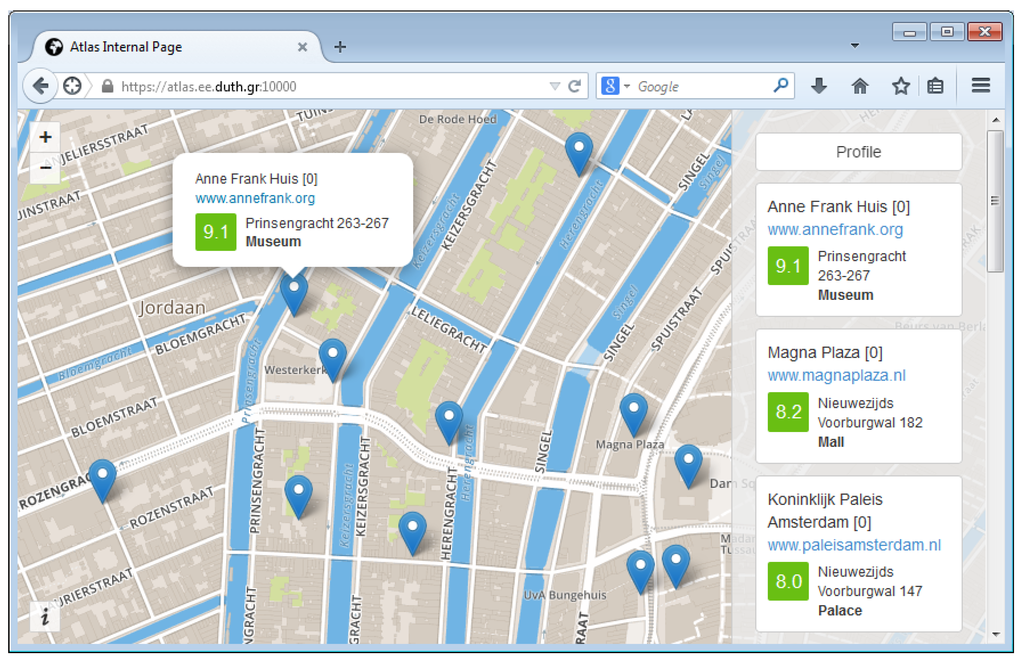This screenshot has height=661, width=1024.
Task: Bookmark this page with star icon
Action: tap(901, 86)
